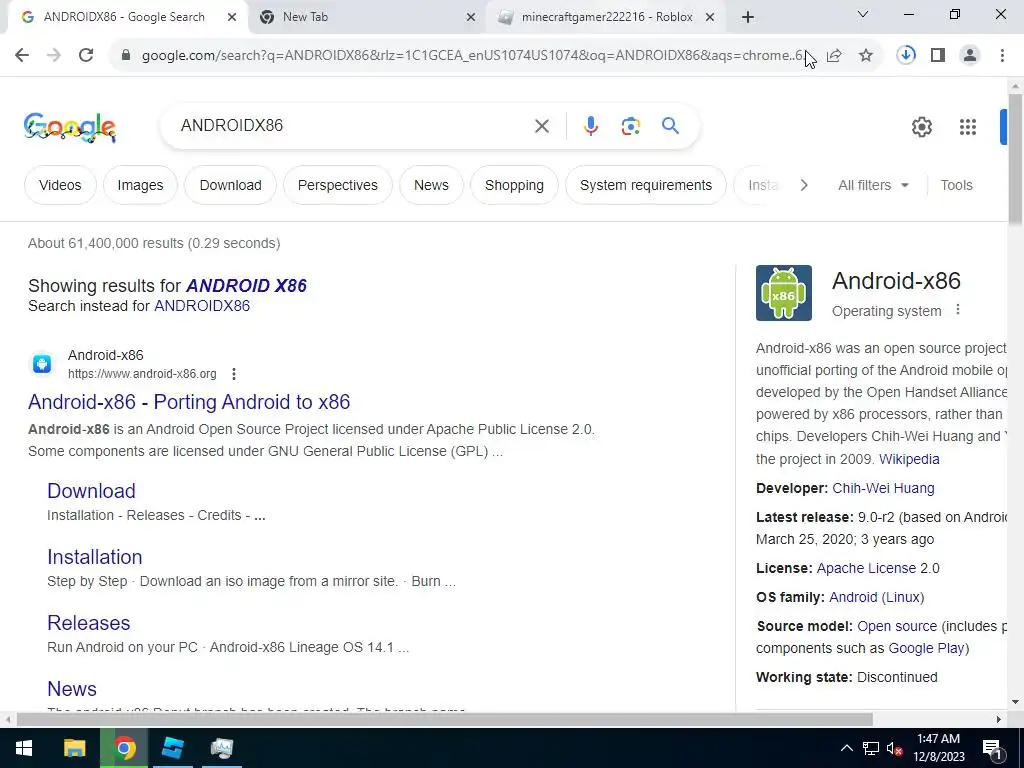The width and height of the screenshot is (1024, 768).
Task: Open the Google Play link
Action: click(927, 648)
